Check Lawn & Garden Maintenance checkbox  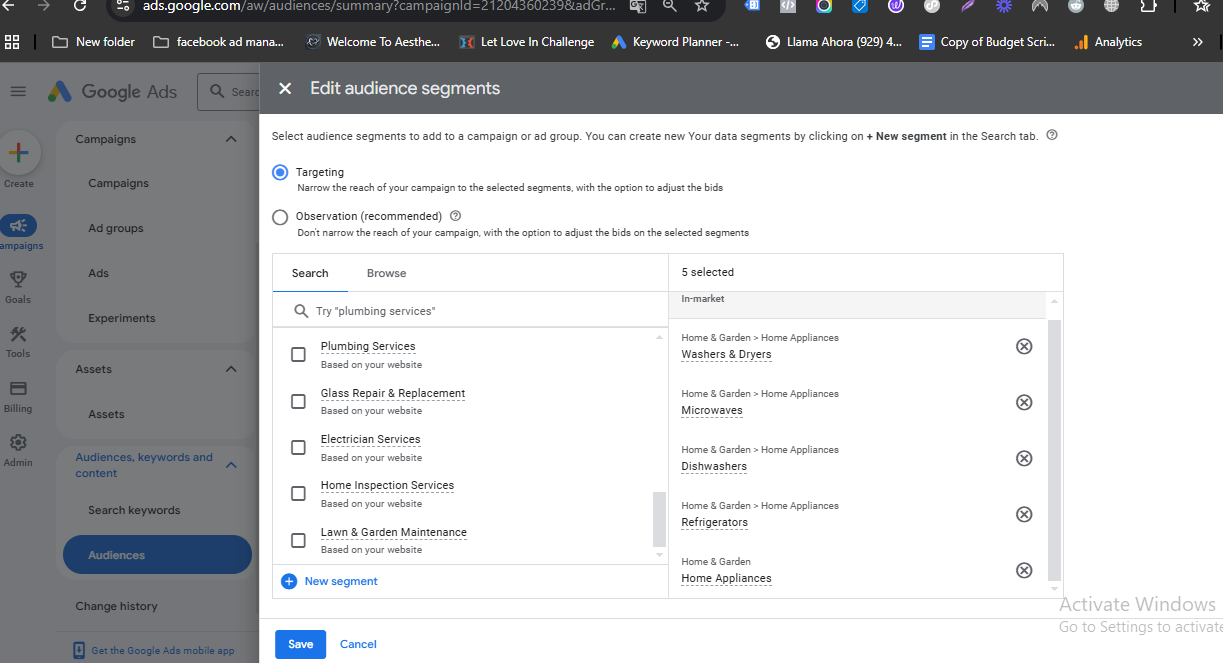(298, 540)
